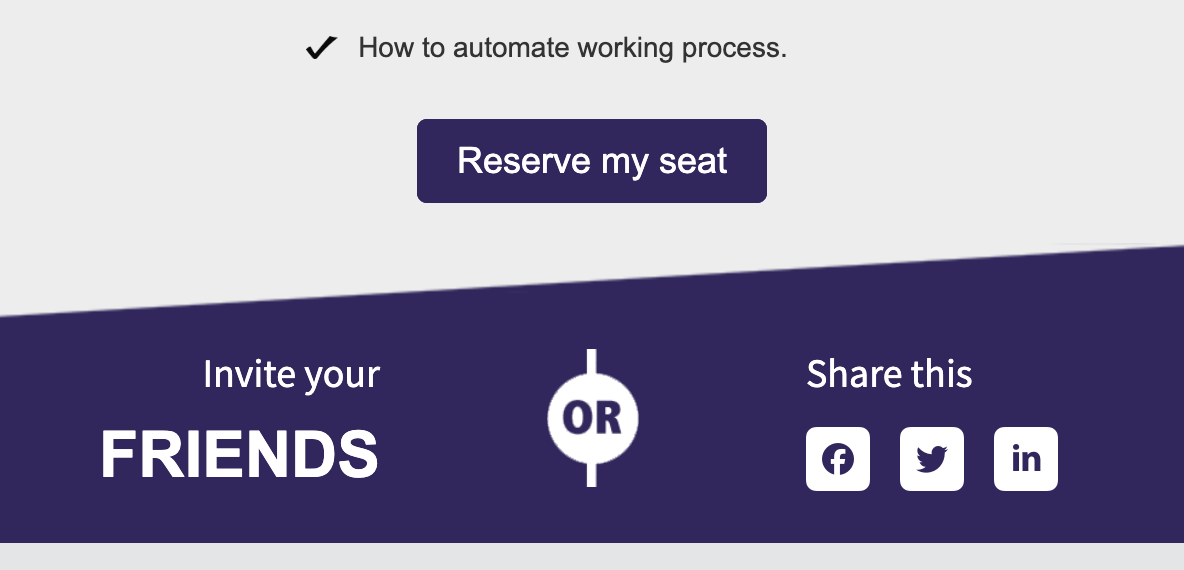Share the page via LinkedIn icon

(1025, 459)
